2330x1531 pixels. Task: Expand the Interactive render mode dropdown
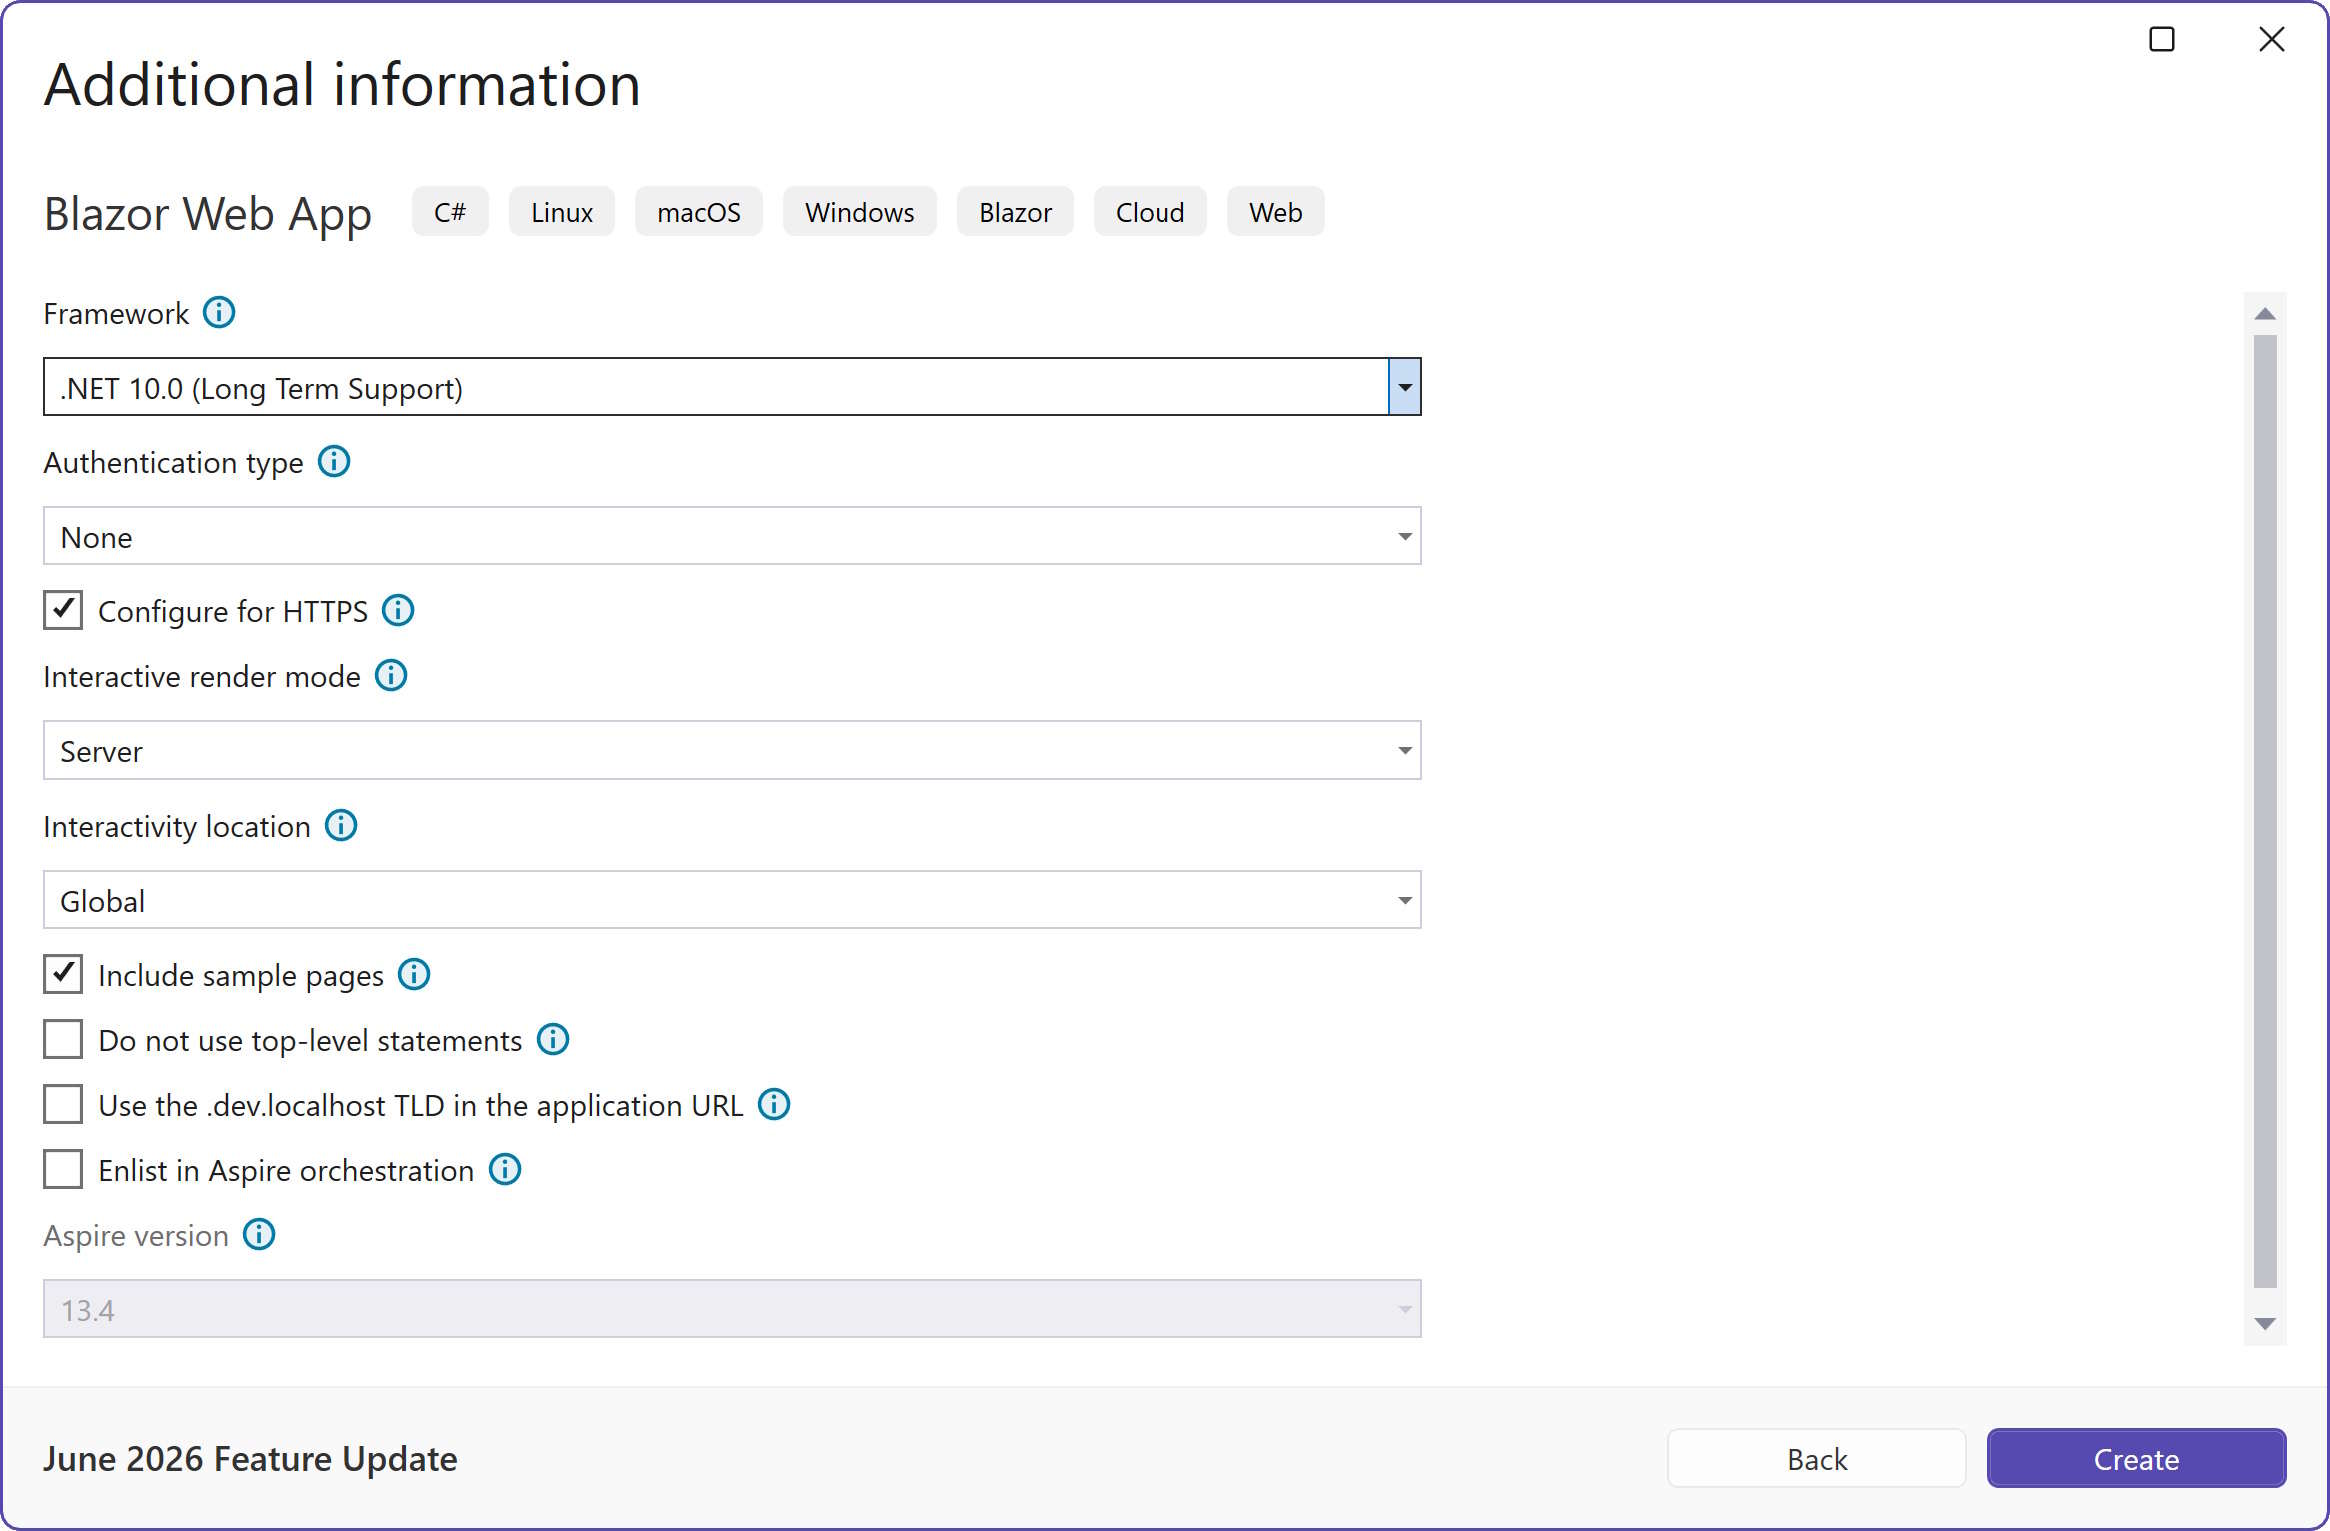pyautogui.click(x=732, y=750)
